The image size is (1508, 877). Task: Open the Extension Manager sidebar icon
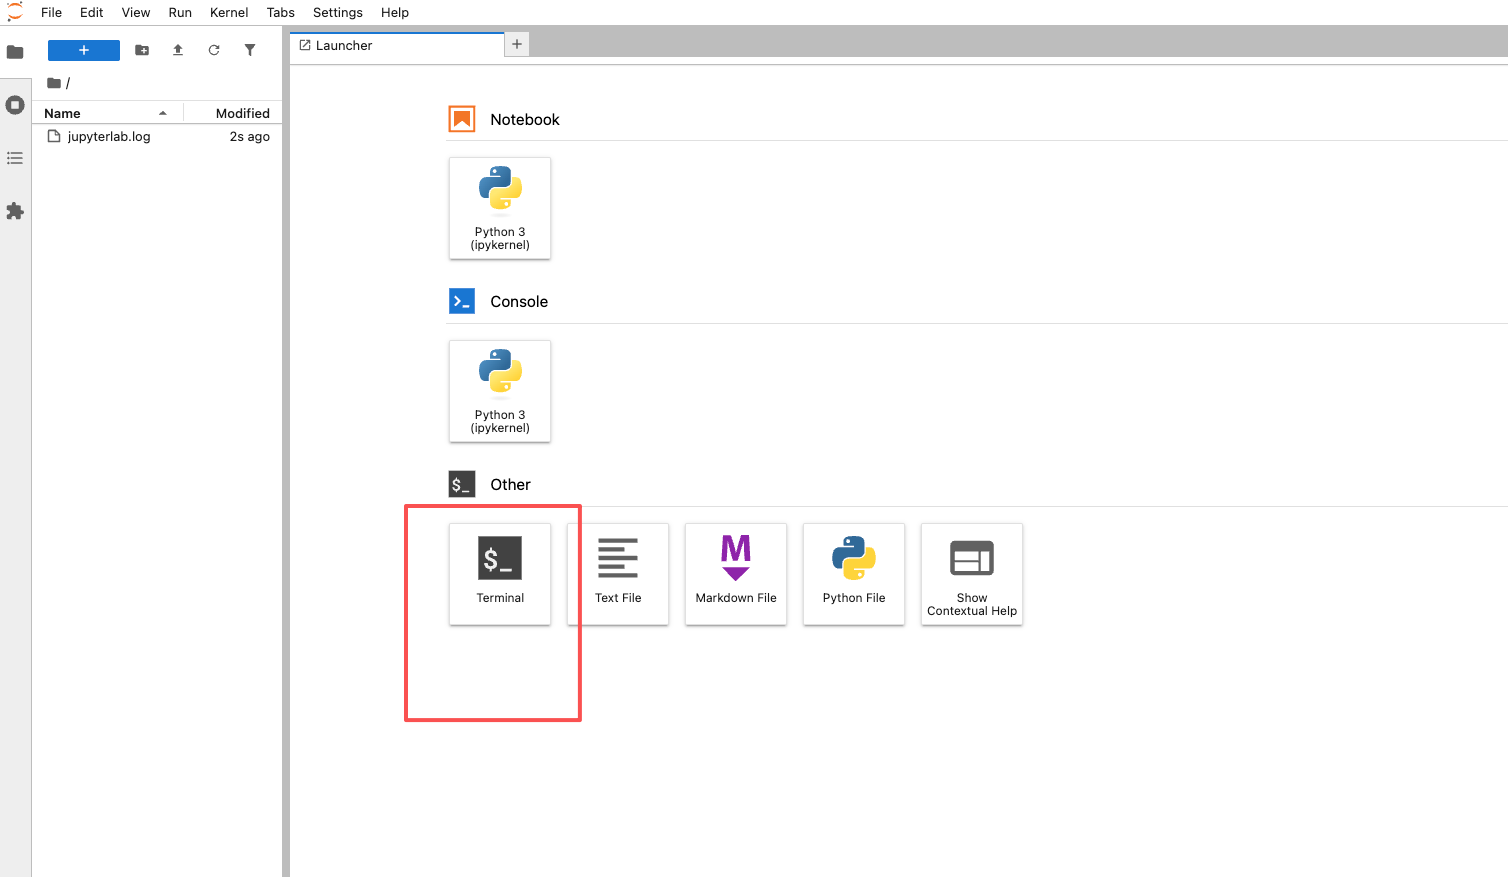[15, 211]
